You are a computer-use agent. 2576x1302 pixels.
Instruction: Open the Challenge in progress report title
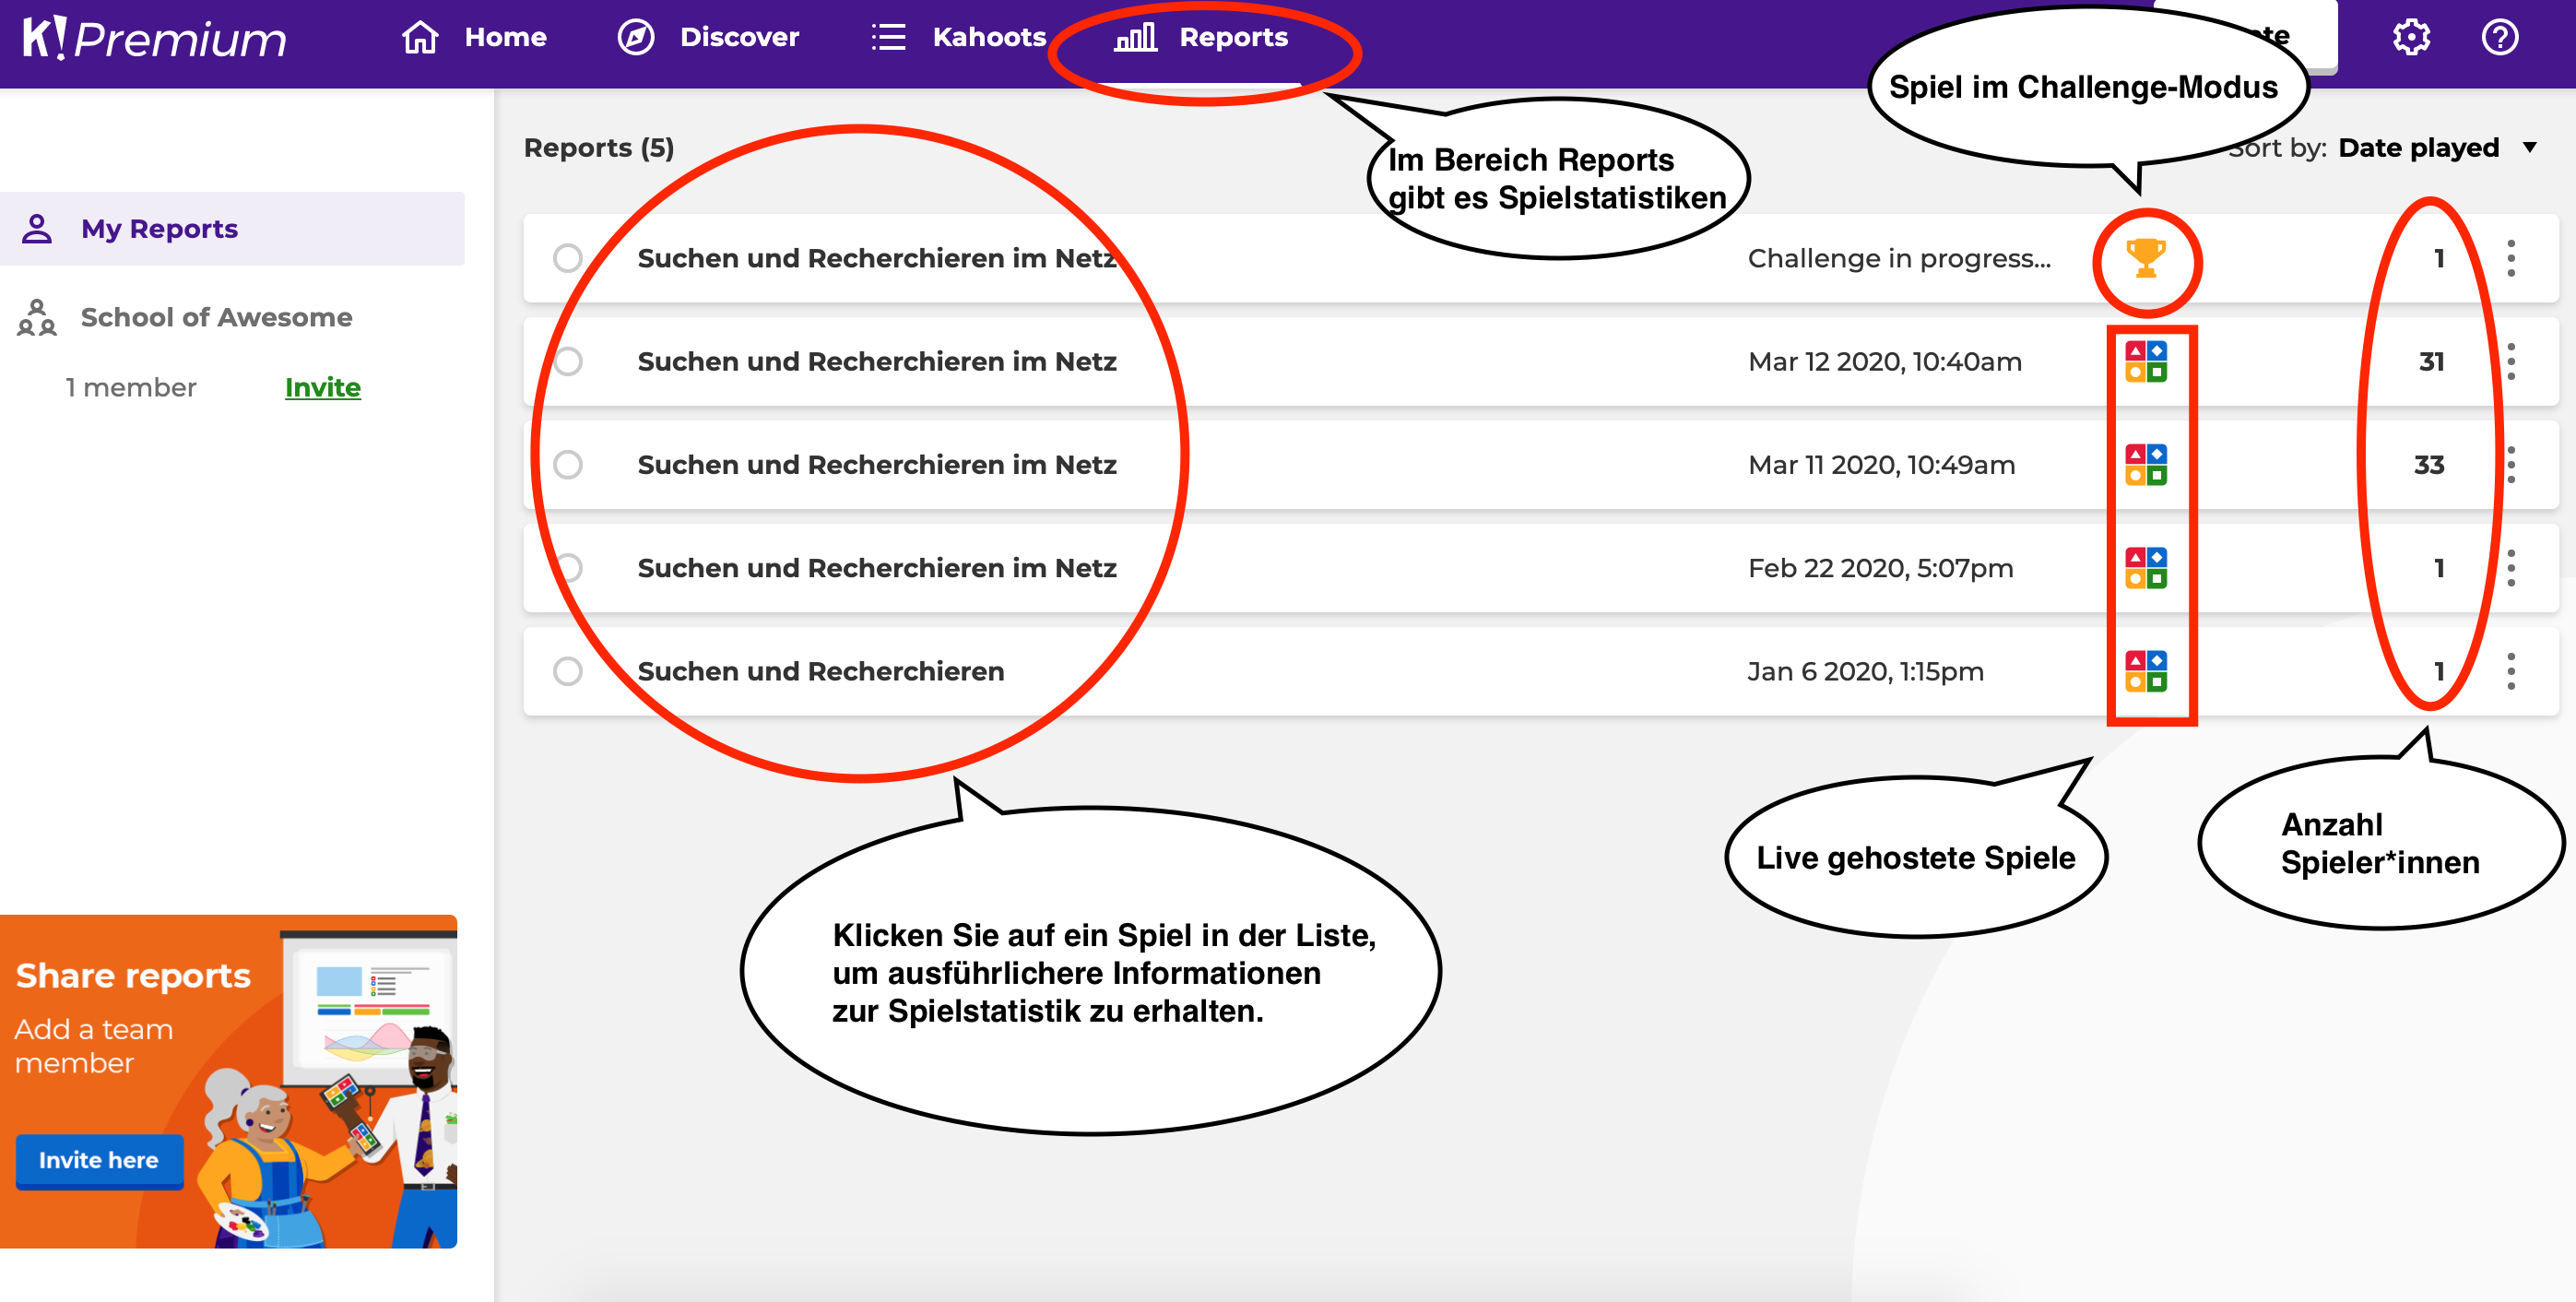pos(877,258)
